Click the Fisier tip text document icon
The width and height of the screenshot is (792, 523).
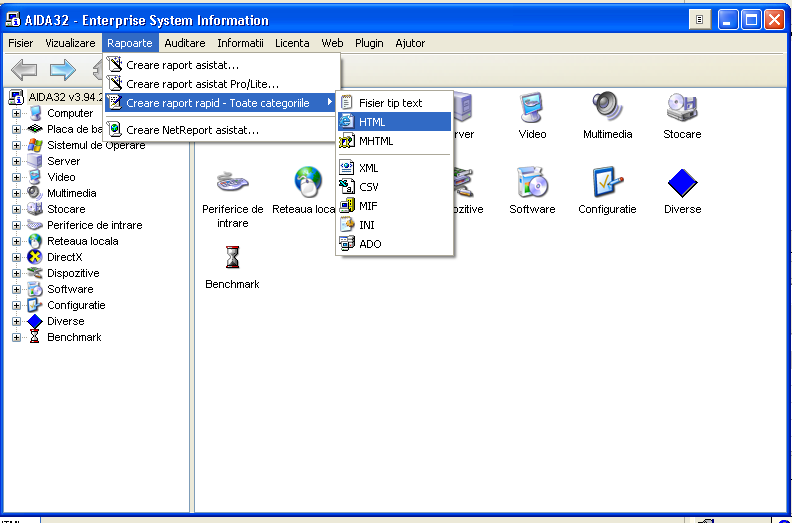[346, 103]
